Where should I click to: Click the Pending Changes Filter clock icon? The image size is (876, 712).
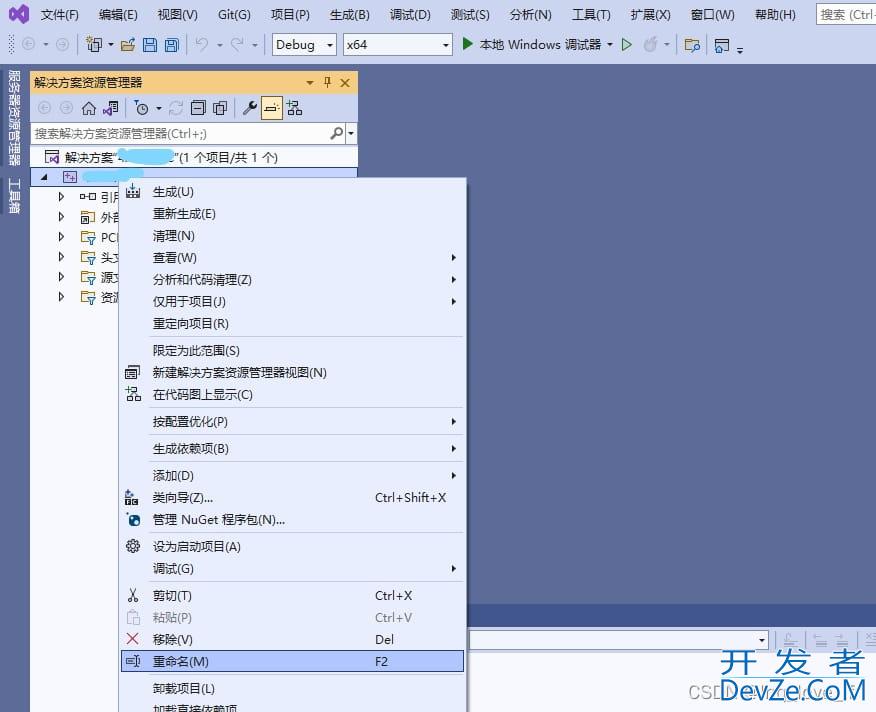click(141, 108)
